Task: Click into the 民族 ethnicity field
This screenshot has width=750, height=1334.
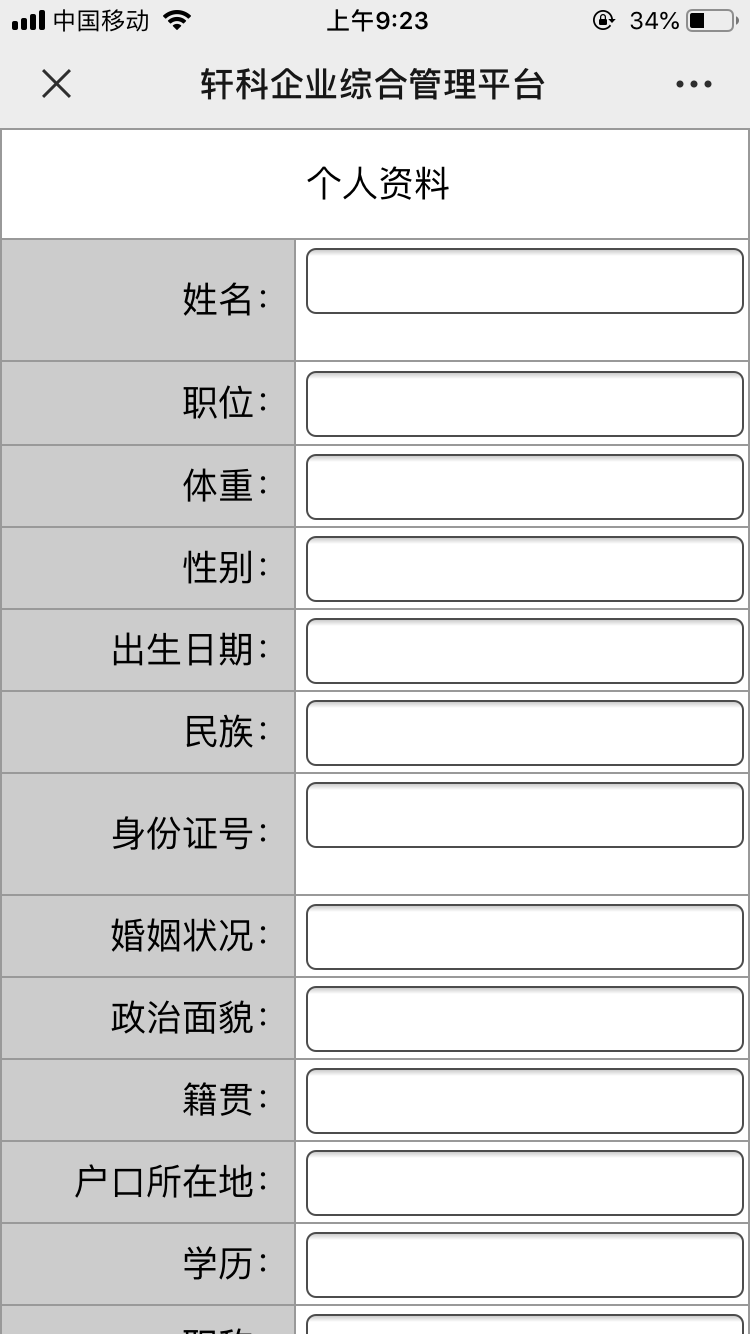Action: coord(524,733)
